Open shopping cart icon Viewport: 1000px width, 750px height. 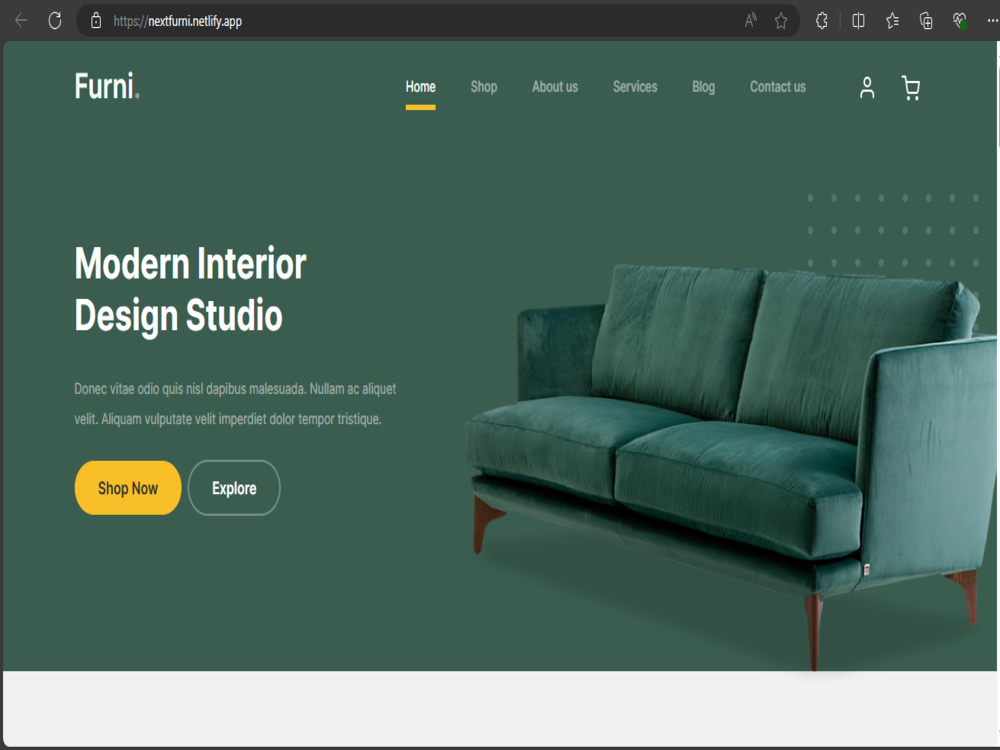tap(911, 88)
